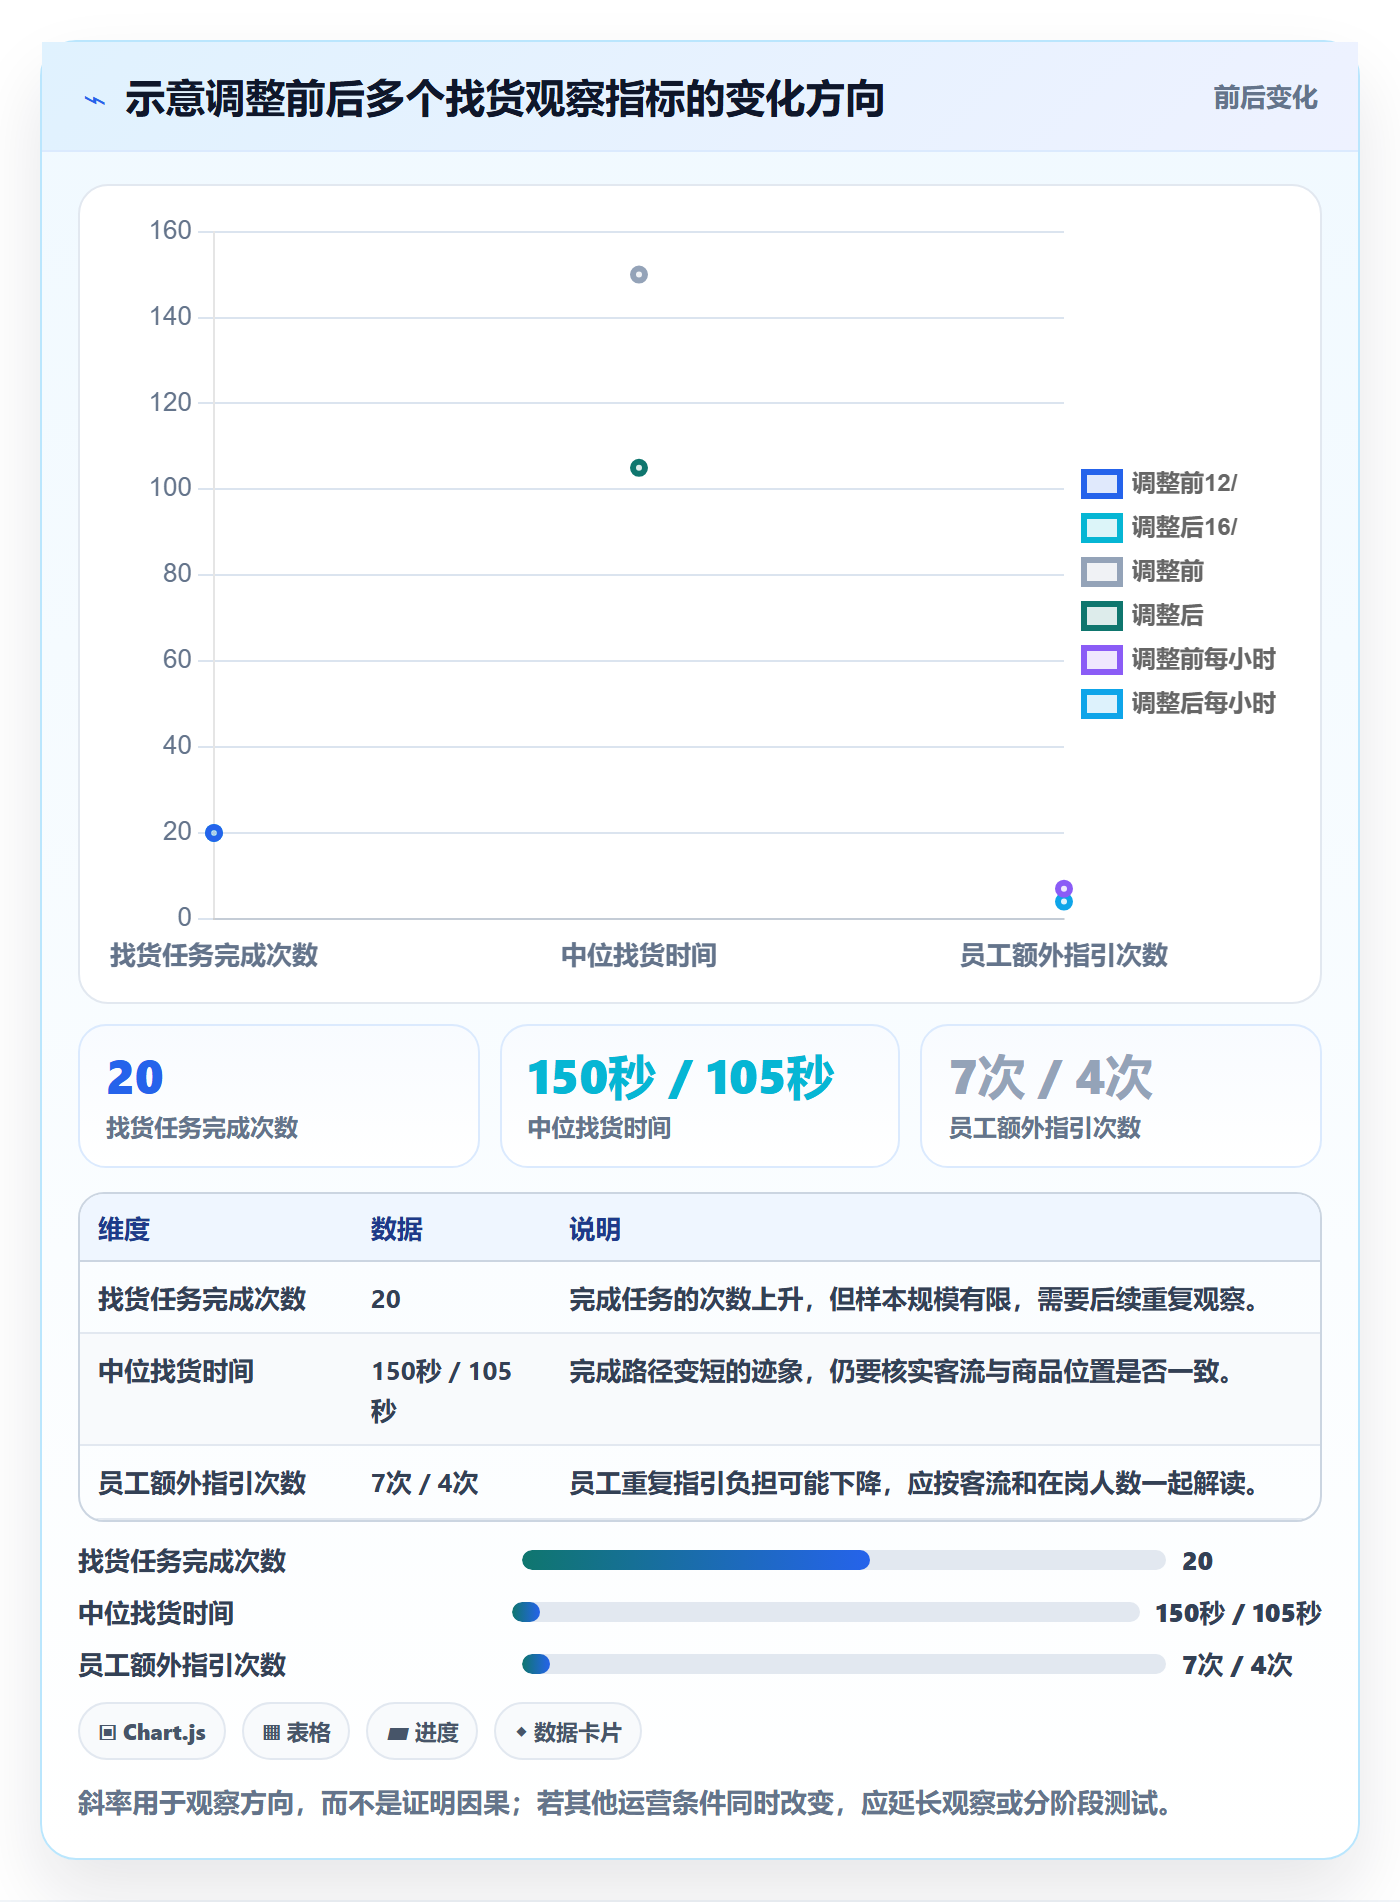Click the green data point at 105

coord(639,468)
